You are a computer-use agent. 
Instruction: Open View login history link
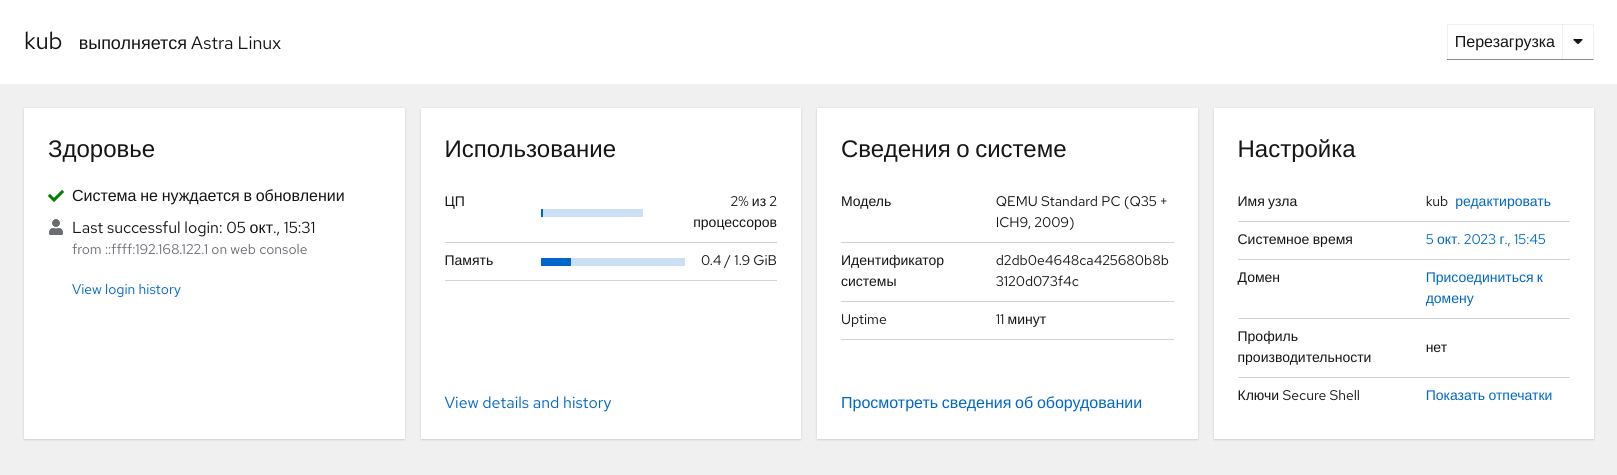(x=126, y=289)
